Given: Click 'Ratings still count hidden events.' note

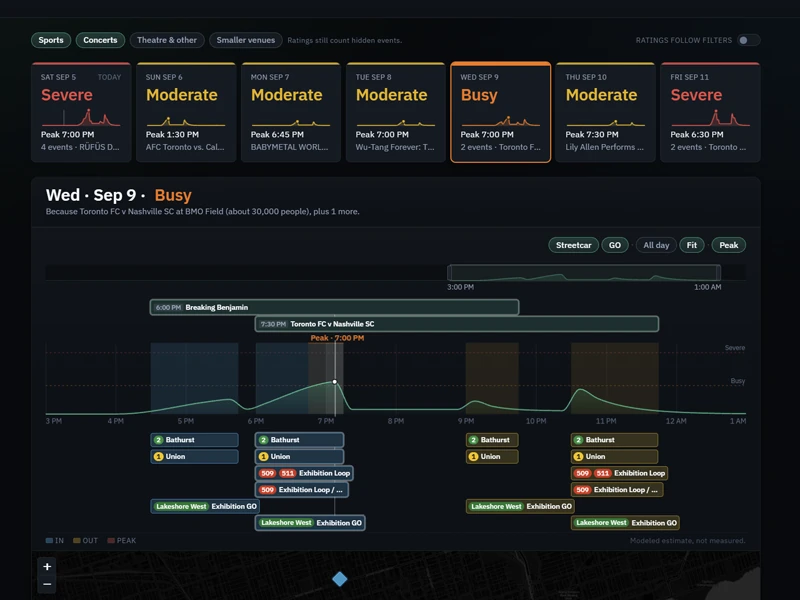Looking at the screenshot, I should pyautogui.click(x=344, y=40).
